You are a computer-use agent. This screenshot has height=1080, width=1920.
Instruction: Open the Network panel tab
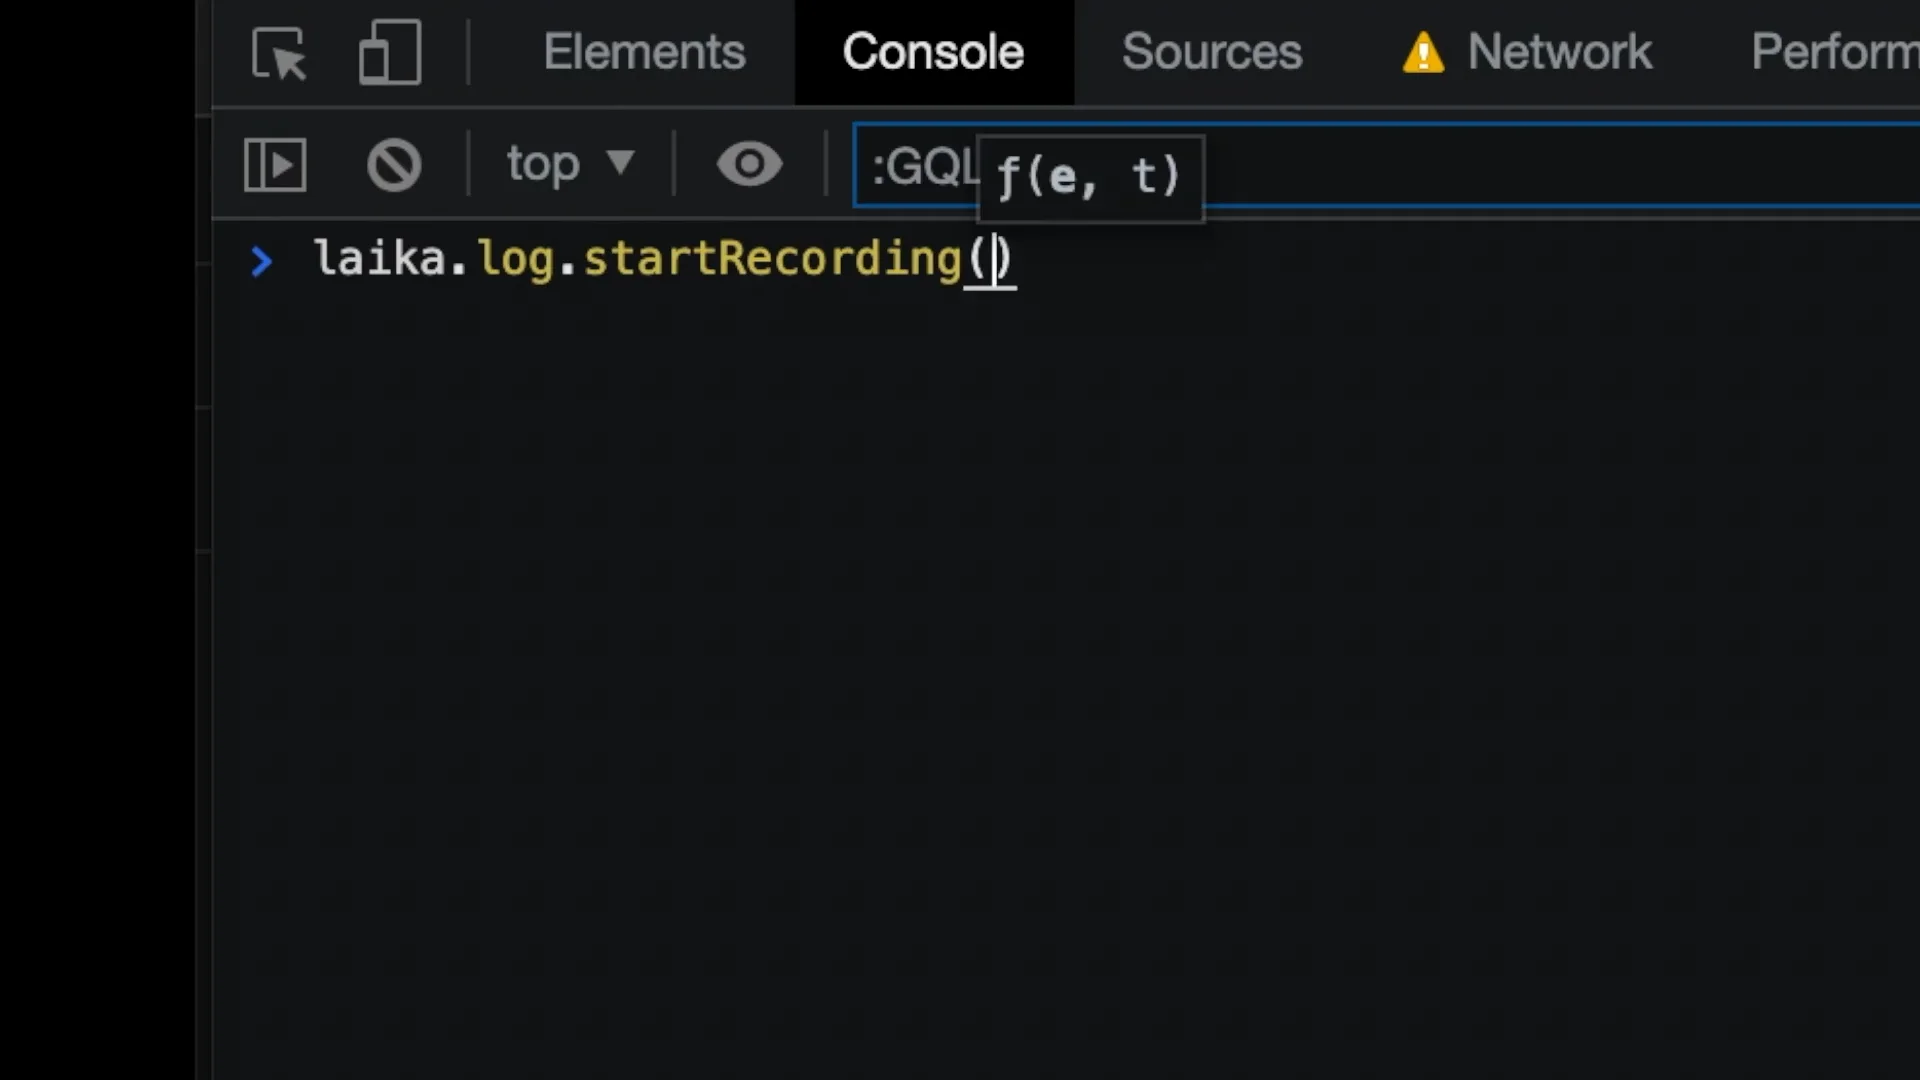pos(1559,53)
